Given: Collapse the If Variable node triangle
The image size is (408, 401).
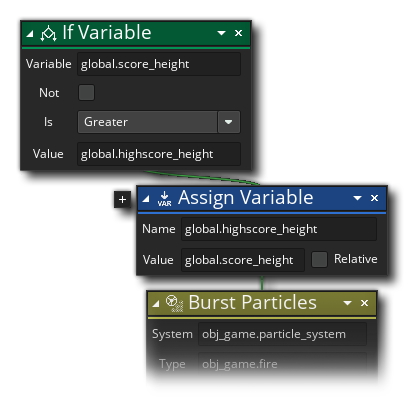Looking at the screenshot, I should coord(30,33).
